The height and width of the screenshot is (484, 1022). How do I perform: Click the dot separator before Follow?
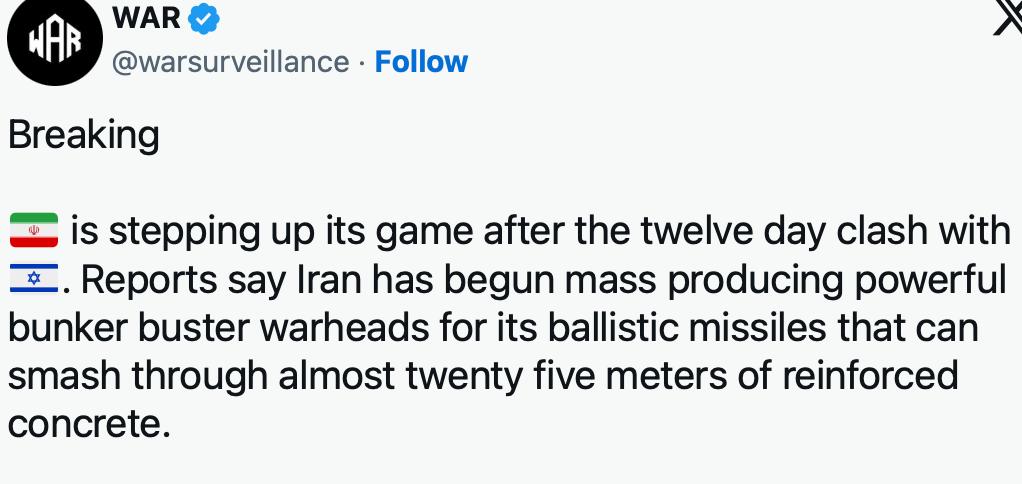361,62
